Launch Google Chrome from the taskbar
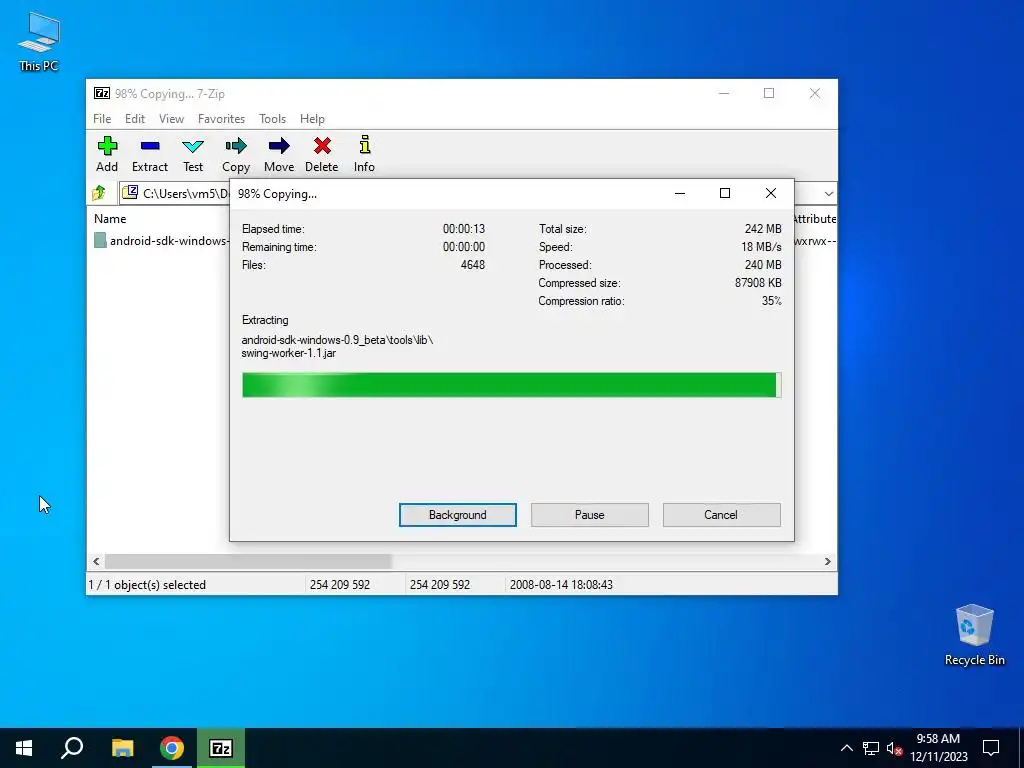 172,748
